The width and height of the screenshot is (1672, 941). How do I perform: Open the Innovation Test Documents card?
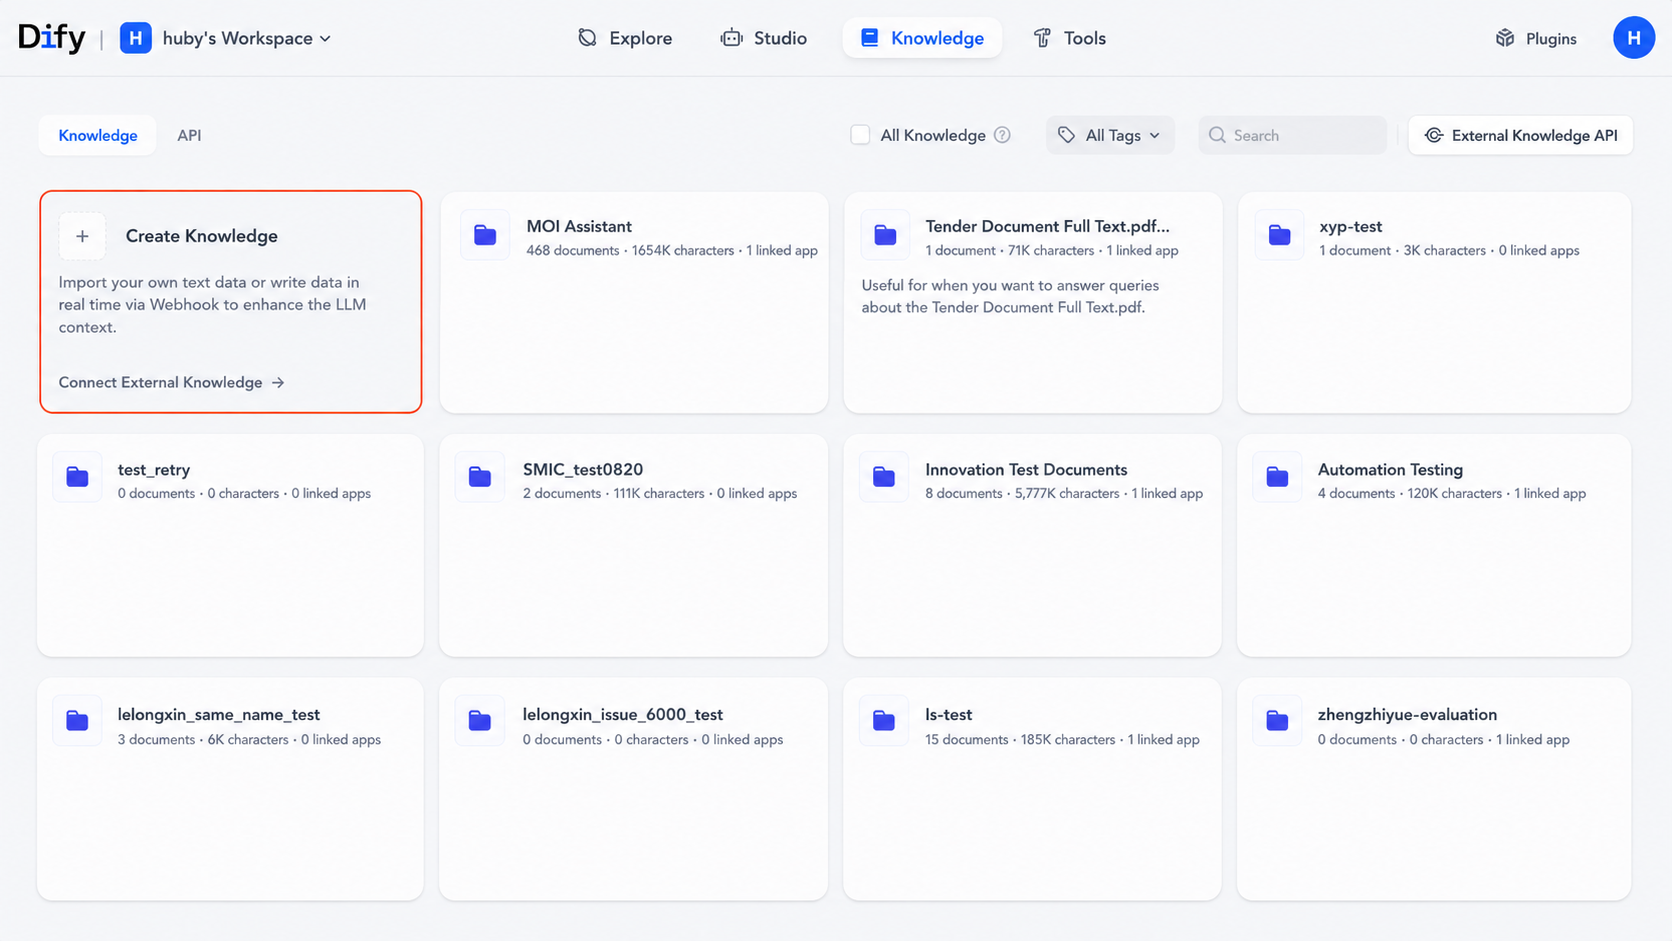1032,546
